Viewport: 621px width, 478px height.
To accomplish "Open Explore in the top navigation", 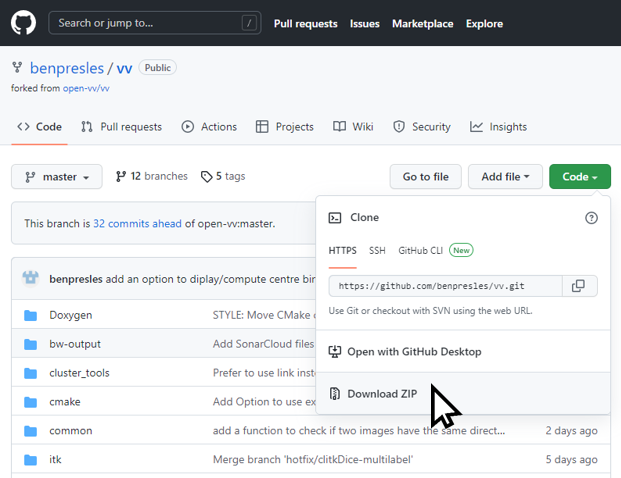I will tap(484, 24).
